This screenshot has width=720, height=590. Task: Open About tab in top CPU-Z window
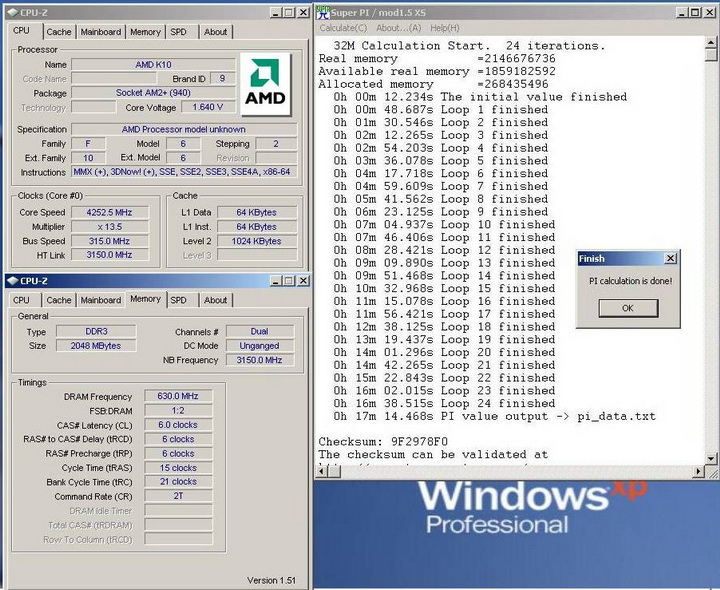(x=215, y=32)
